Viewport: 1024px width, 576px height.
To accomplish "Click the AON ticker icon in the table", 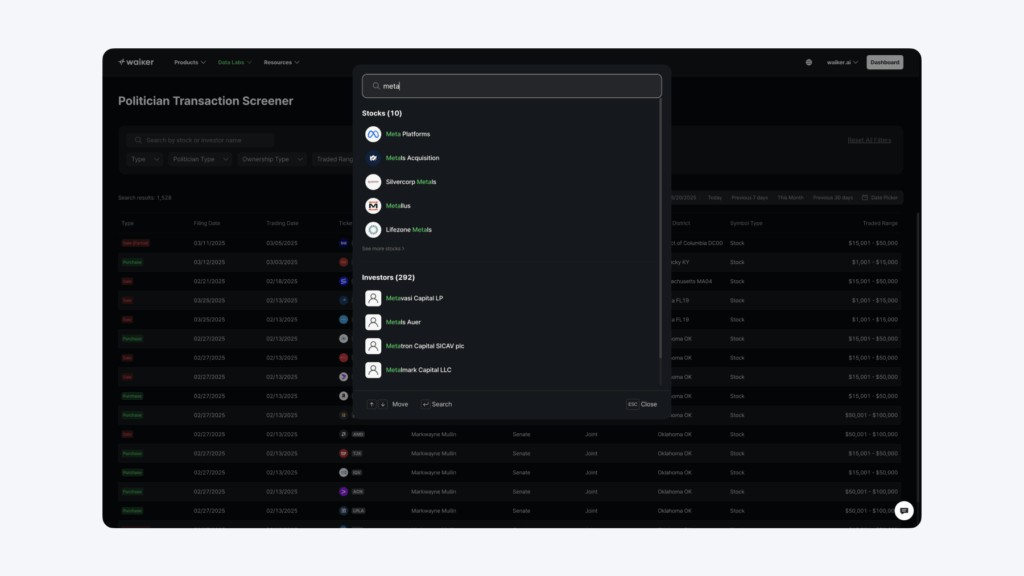I will [x=344, y=492].
